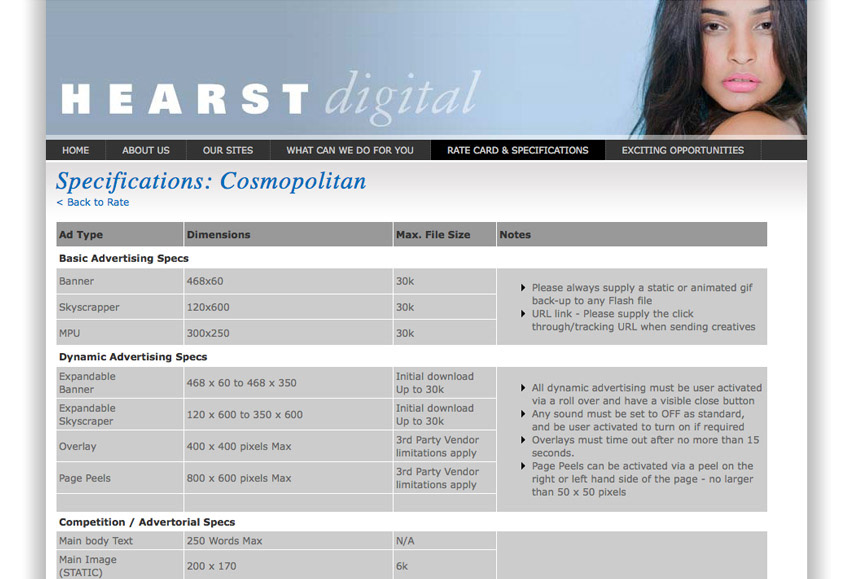Click the '300x250' dimensions cell
This screenshot has height=579, width=851.
(288, 333)
